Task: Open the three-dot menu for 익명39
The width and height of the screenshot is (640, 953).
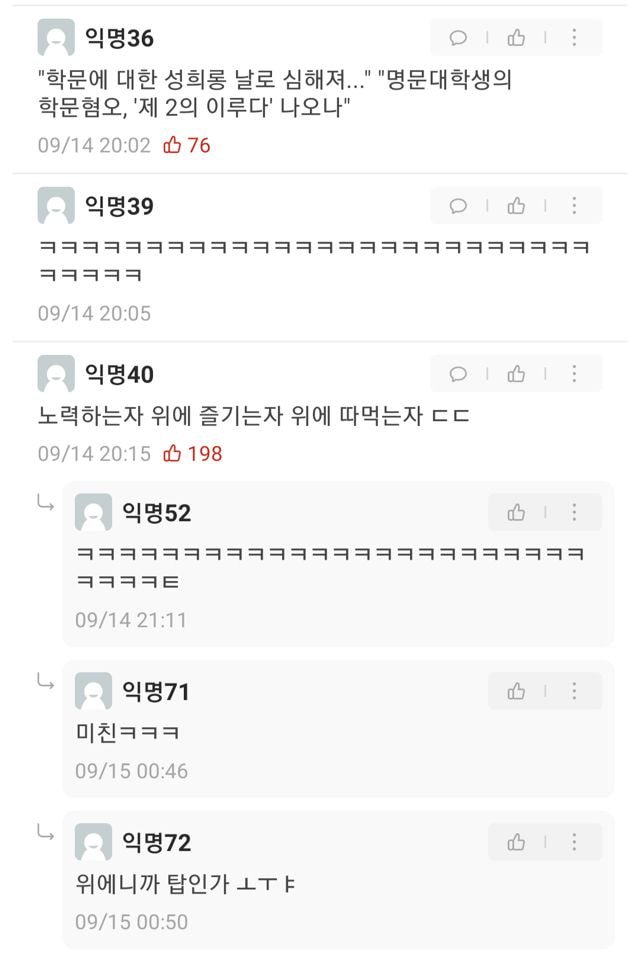Action: pos(574,206)
